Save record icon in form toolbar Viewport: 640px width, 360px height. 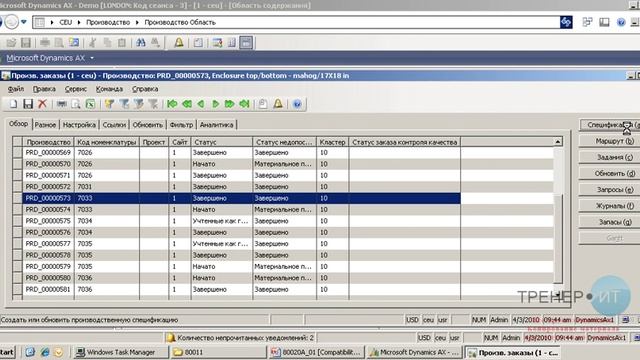pyautogui.click(x=28, y=104)
